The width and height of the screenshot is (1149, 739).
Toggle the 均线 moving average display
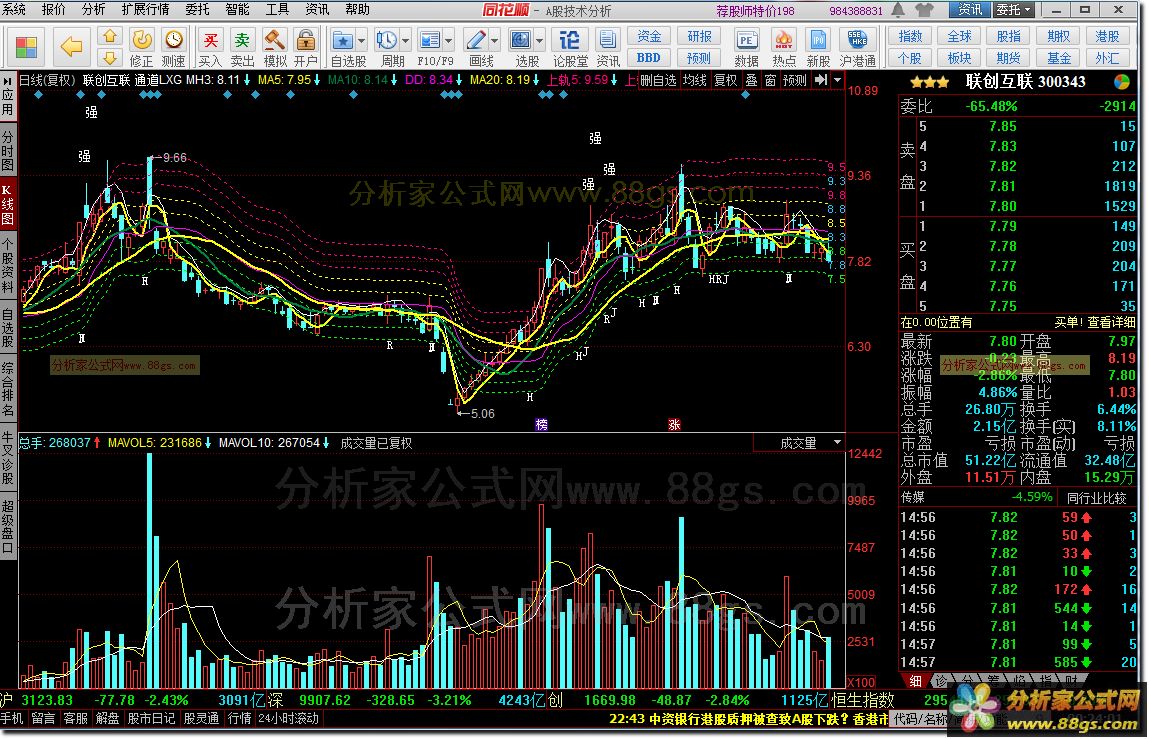[695, 80]
